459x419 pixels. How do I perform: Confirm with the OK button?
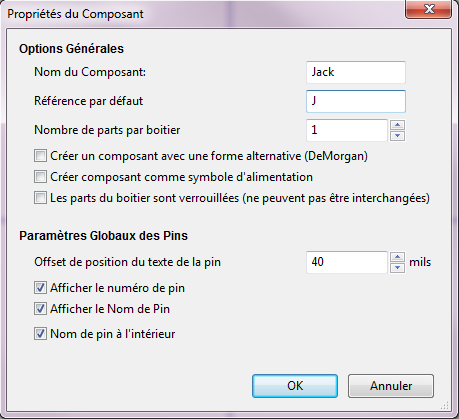[295, 386]
